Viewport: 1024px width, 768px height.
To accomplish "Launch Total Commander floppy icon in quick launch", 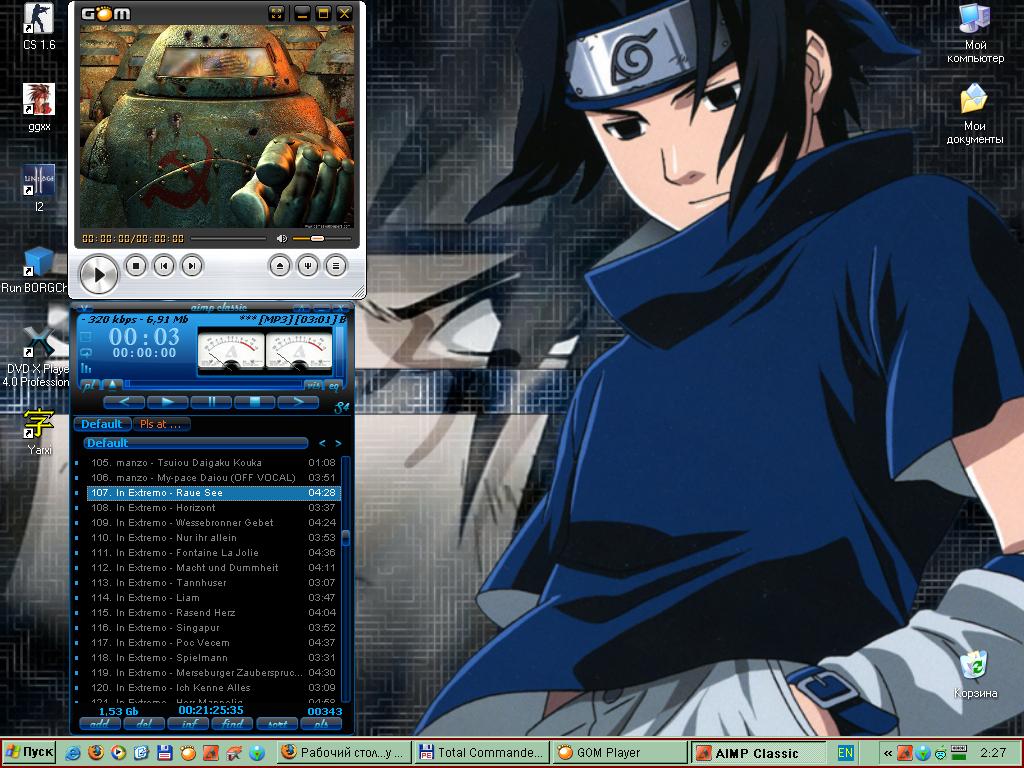I will [x=165, y=753].
